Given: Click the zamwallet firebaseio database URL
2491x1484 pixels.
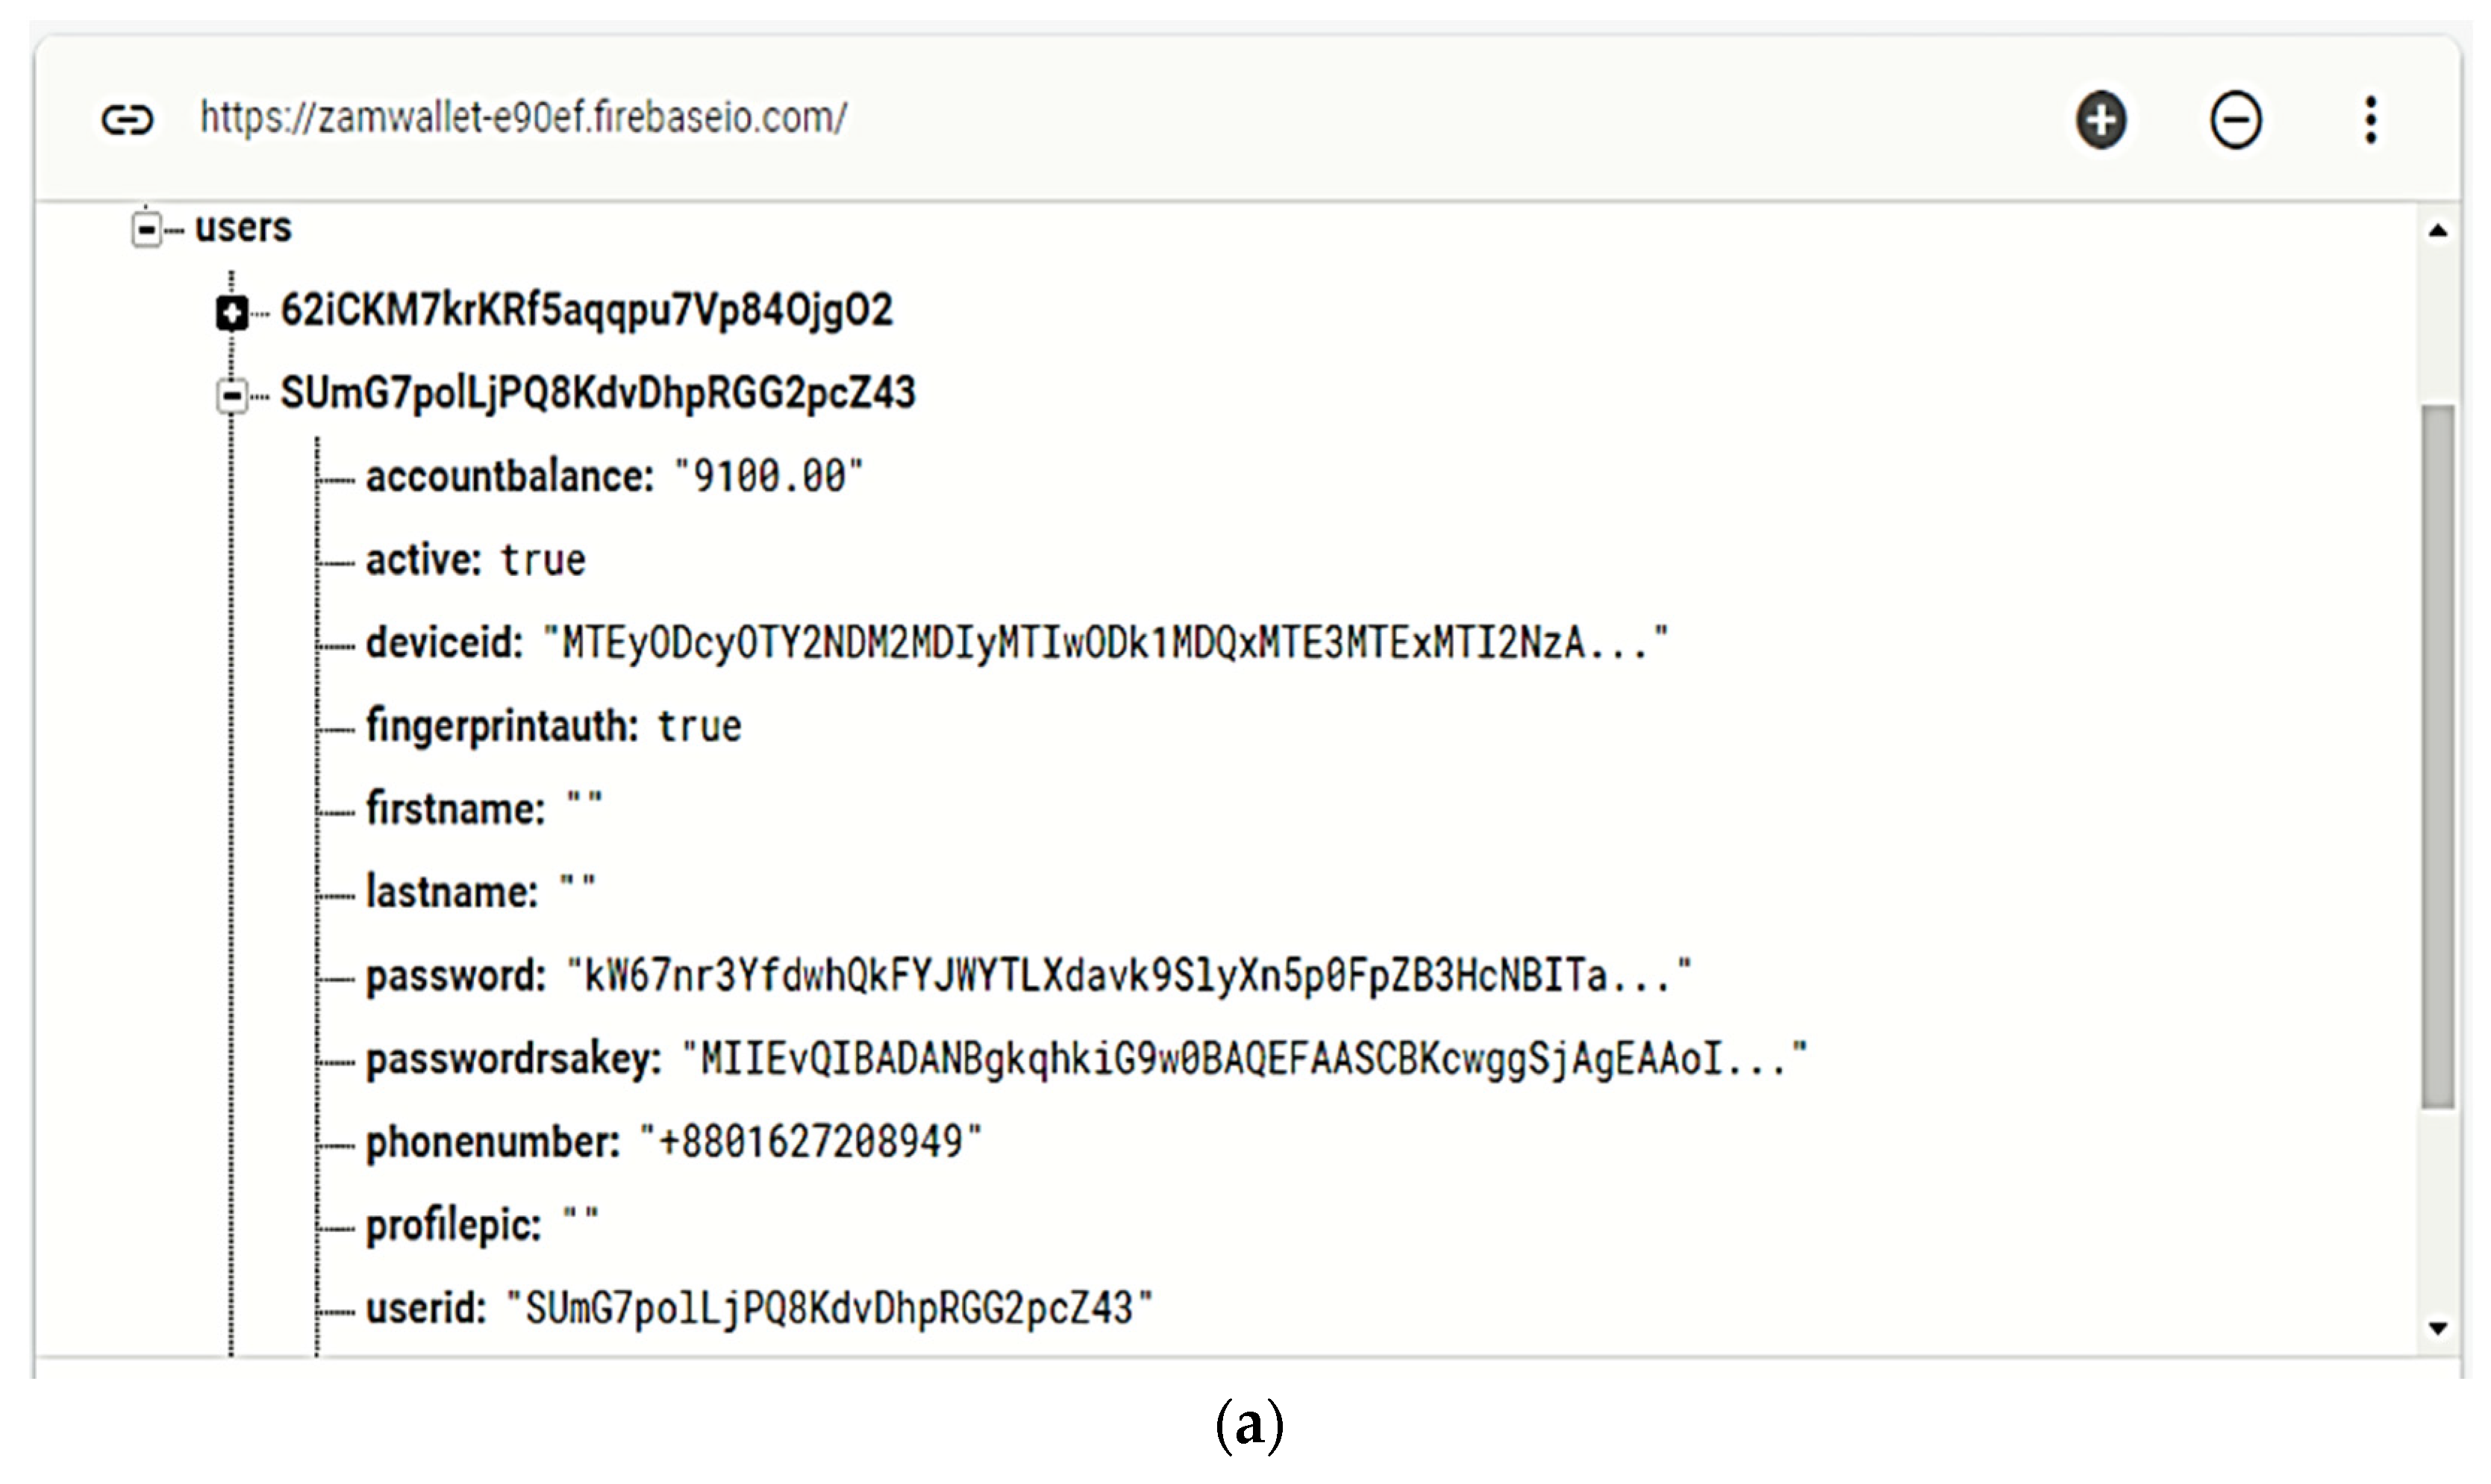Looking at the screenshot, I should tap(523, 118).
